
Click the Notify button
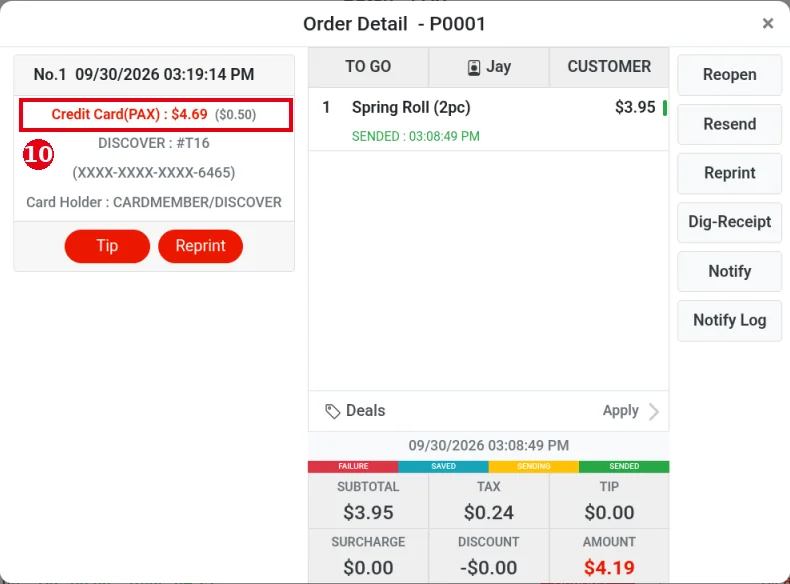click(730, 271)
